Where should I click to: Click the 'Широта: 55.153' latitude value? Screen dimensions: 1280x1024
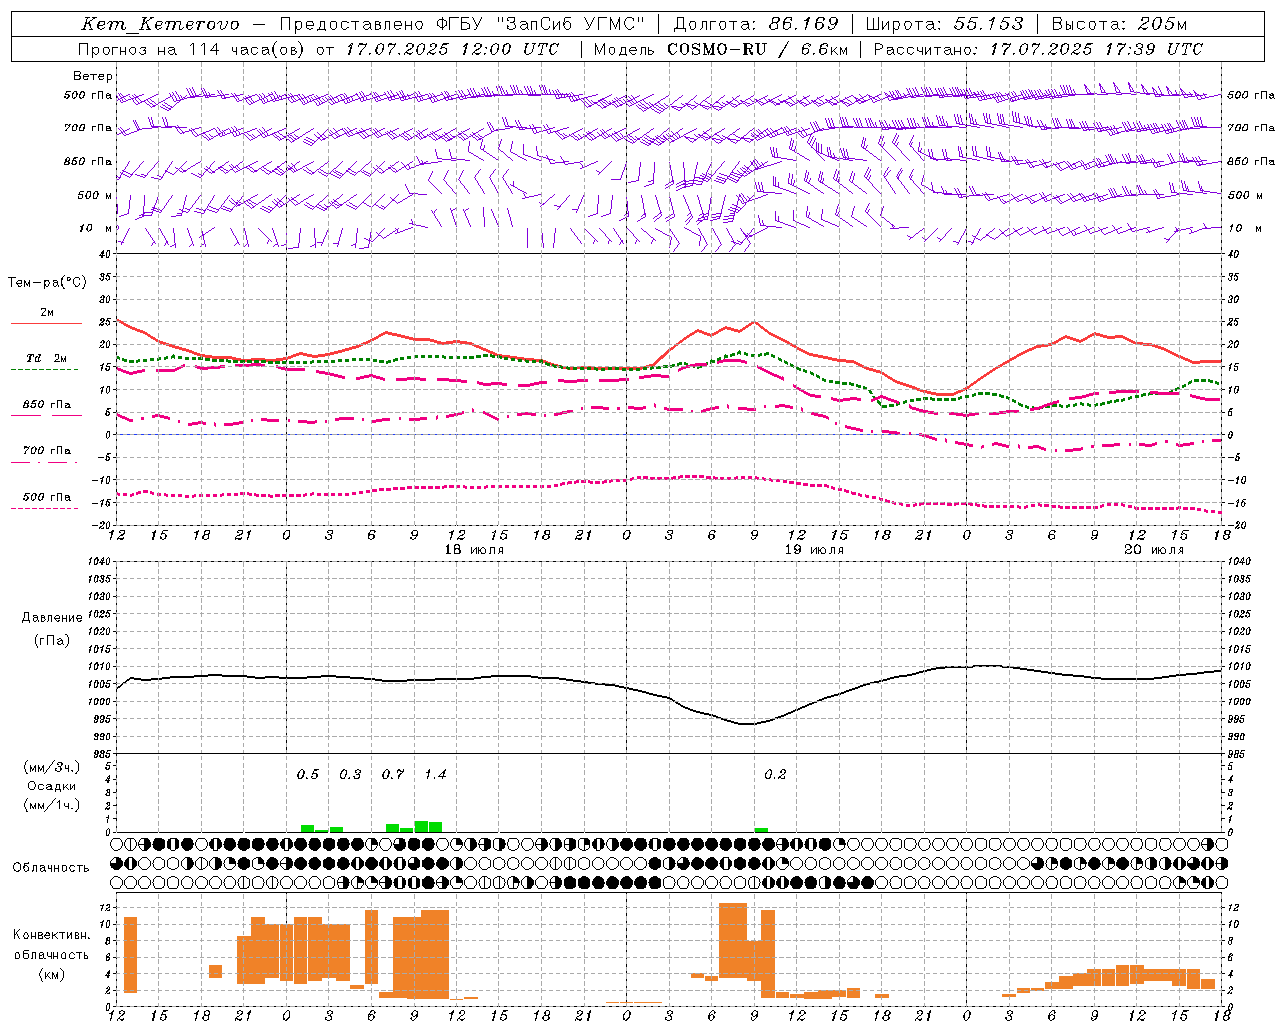pyautogui.click(x=945, y=24)
